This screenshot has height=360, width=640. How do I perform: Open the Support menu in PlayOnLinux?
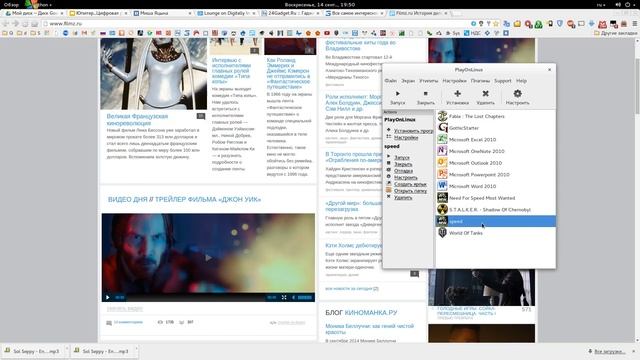tap(502, 81)
